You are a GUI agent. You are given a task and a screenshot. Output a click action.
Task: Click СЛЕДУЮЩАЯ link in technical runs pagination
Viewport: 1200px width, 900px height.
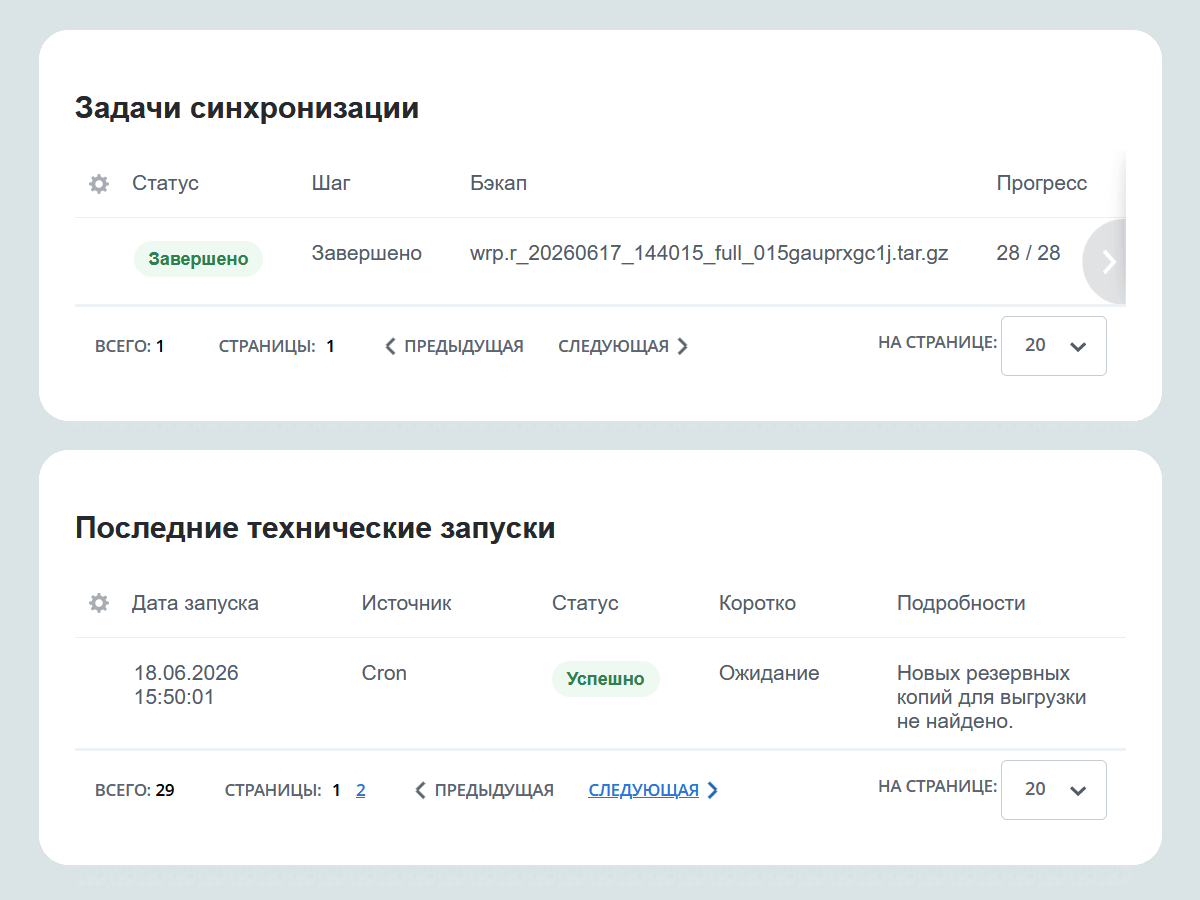[644, 790]
